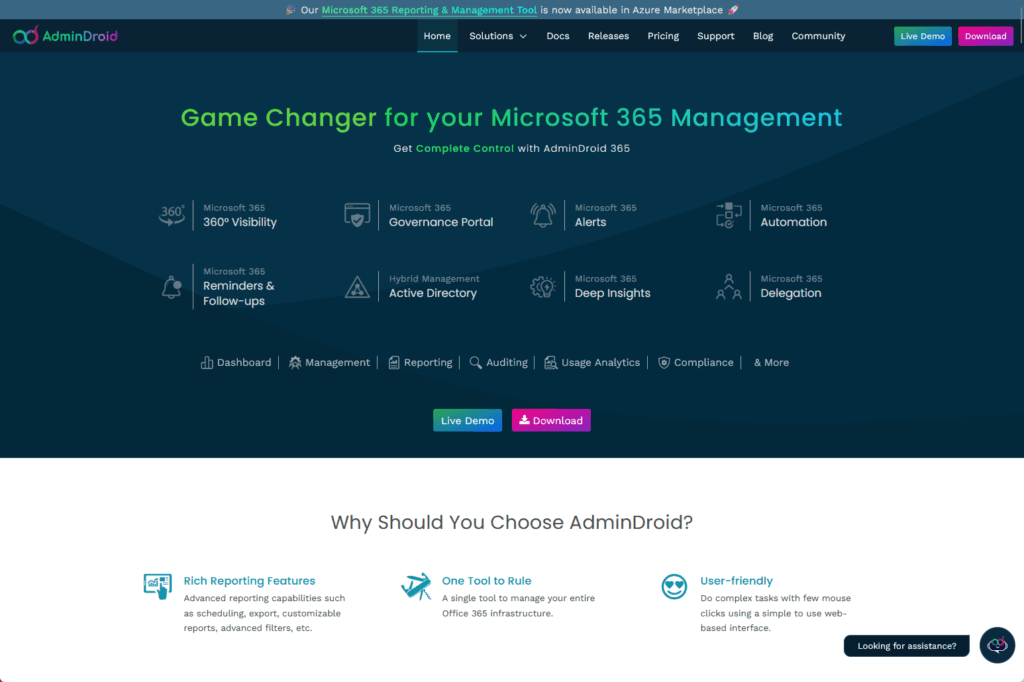
Task: Click the Rich Reporting Features heading
Action: (249, 581)
